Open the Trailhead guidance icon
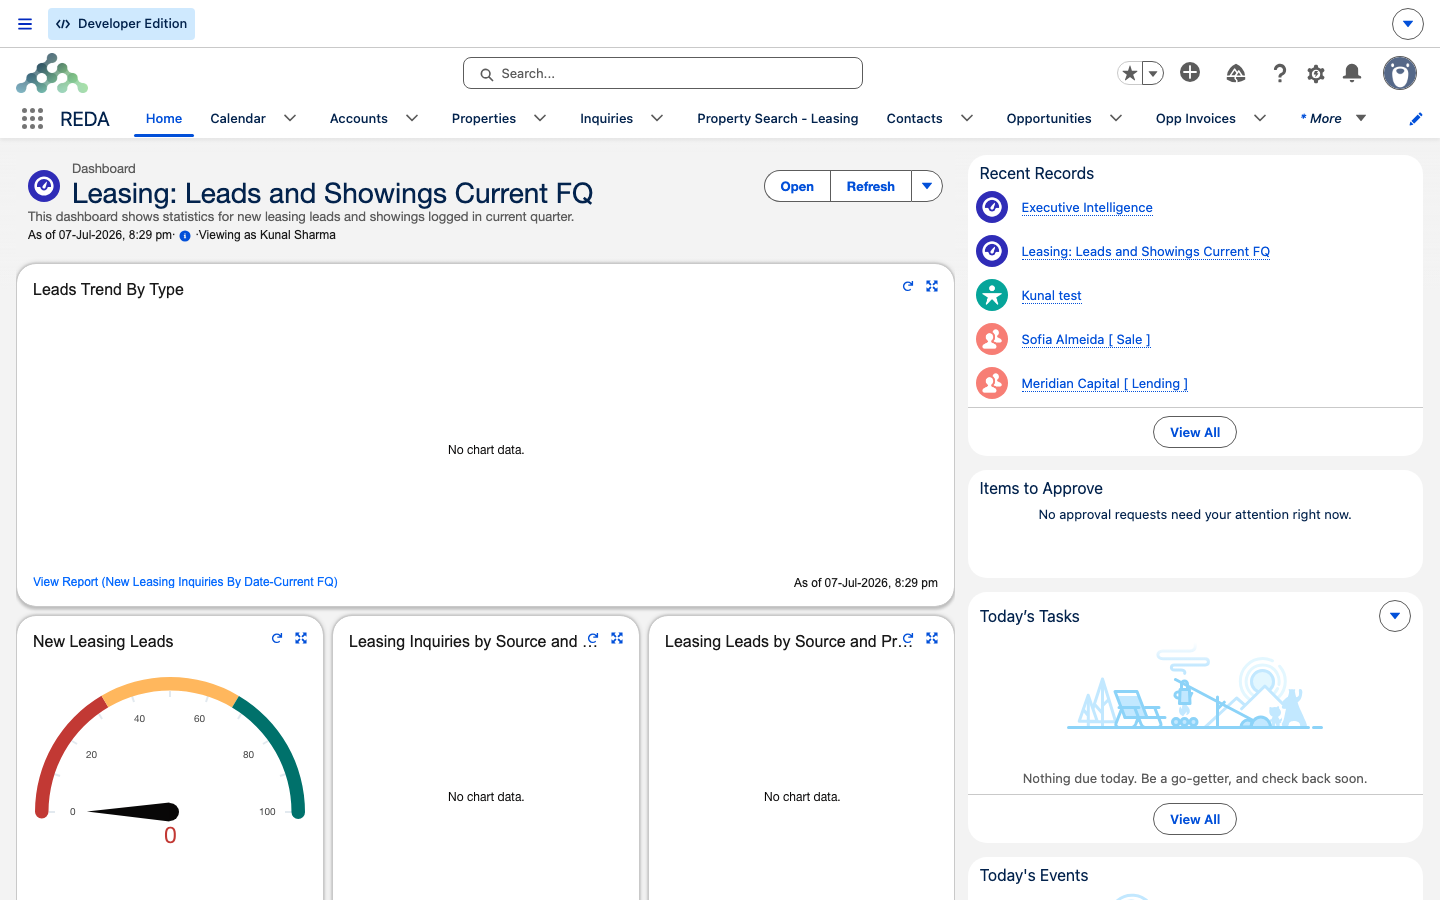The height and width of the screenshot is (900, 1440). (x=1236, y=73)
